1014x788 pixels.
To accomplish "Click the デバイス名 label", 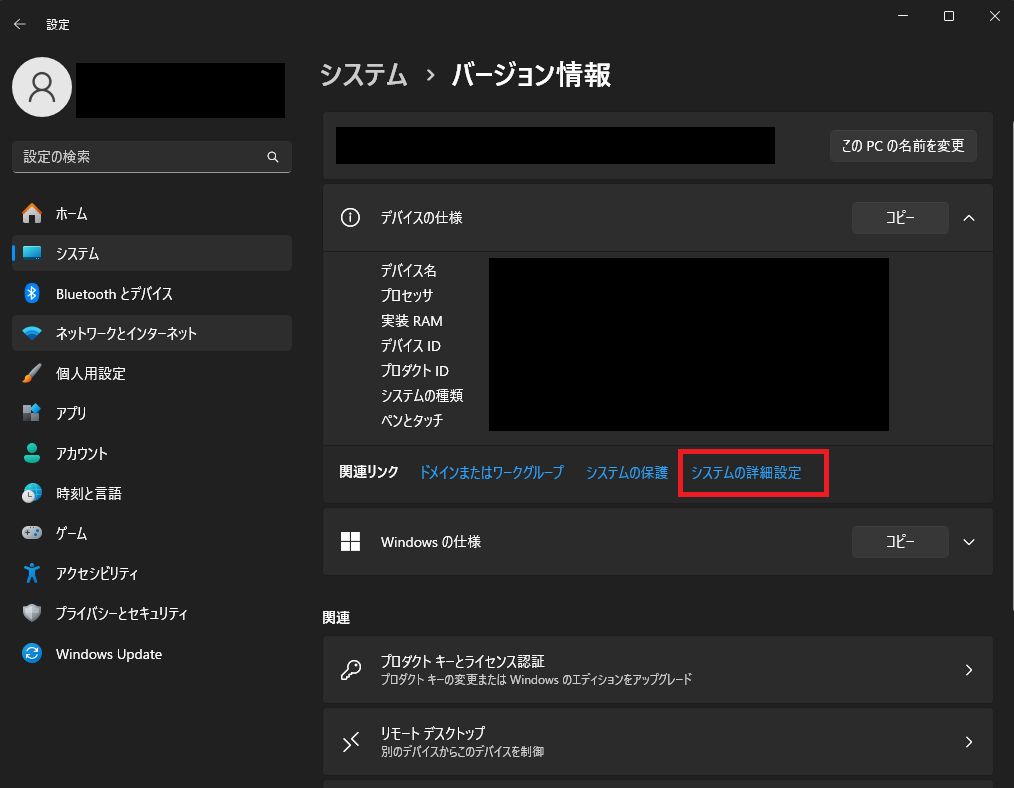I will (408, 271).
